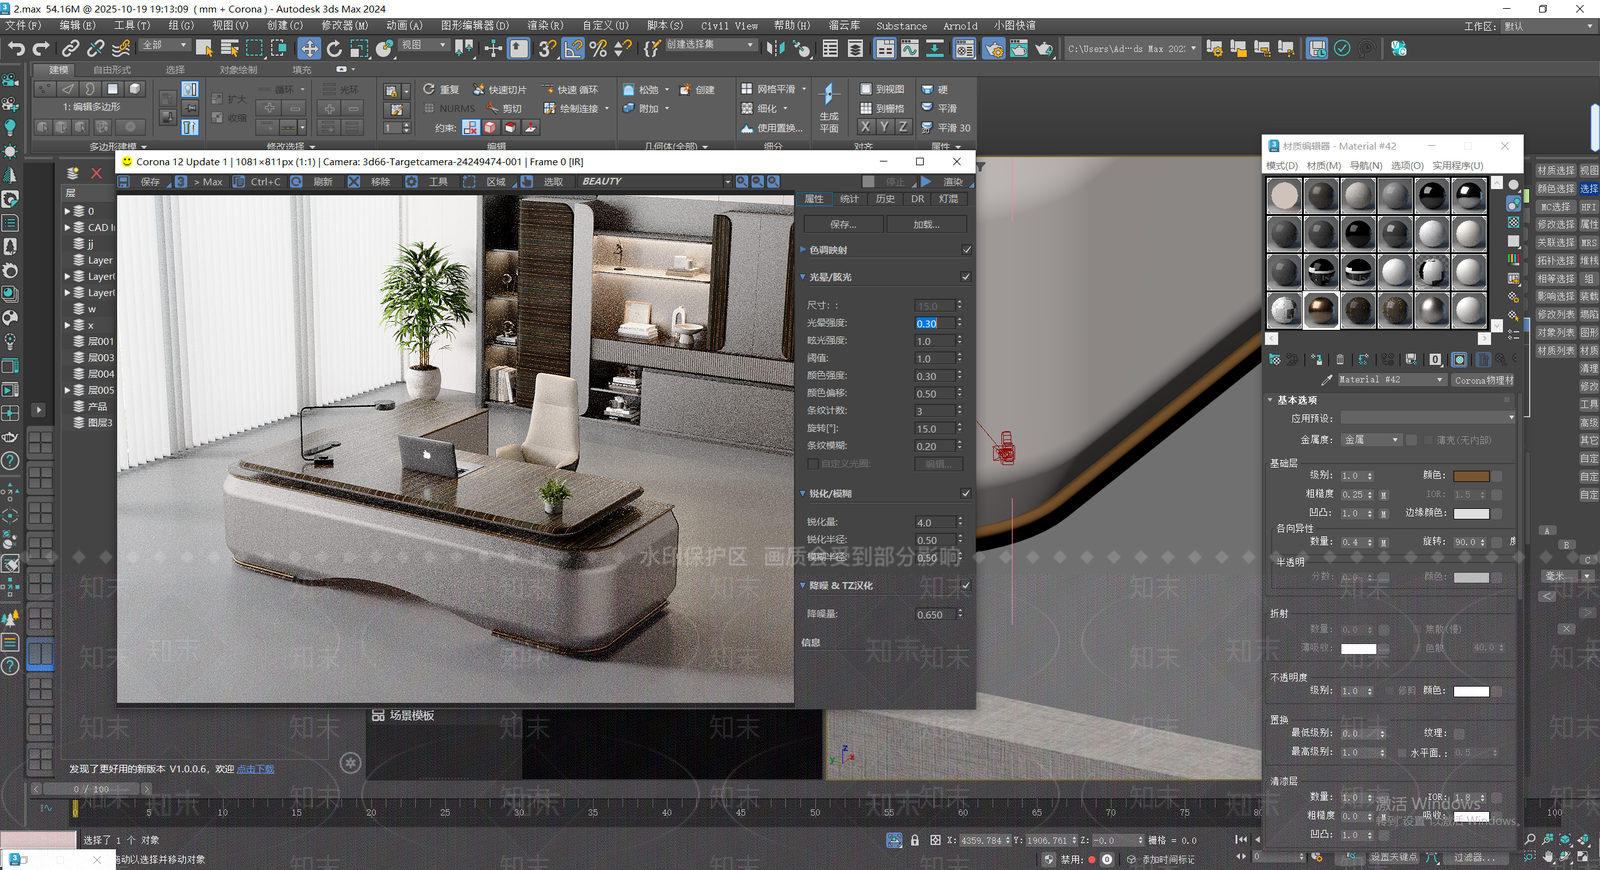Click the Undo arrow in main toolbar
Screen dimensions: 1600x870
point(16,48)
